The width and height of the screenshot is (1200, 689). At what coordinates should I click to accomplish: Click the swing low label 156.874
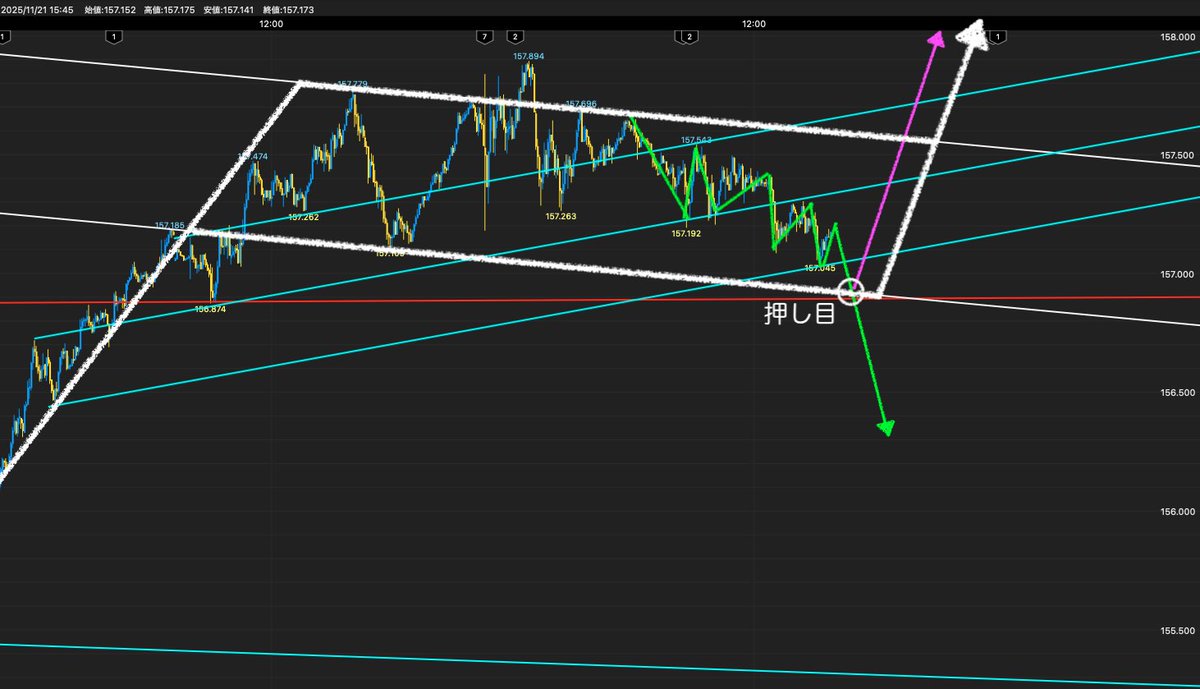coord(209,310)
